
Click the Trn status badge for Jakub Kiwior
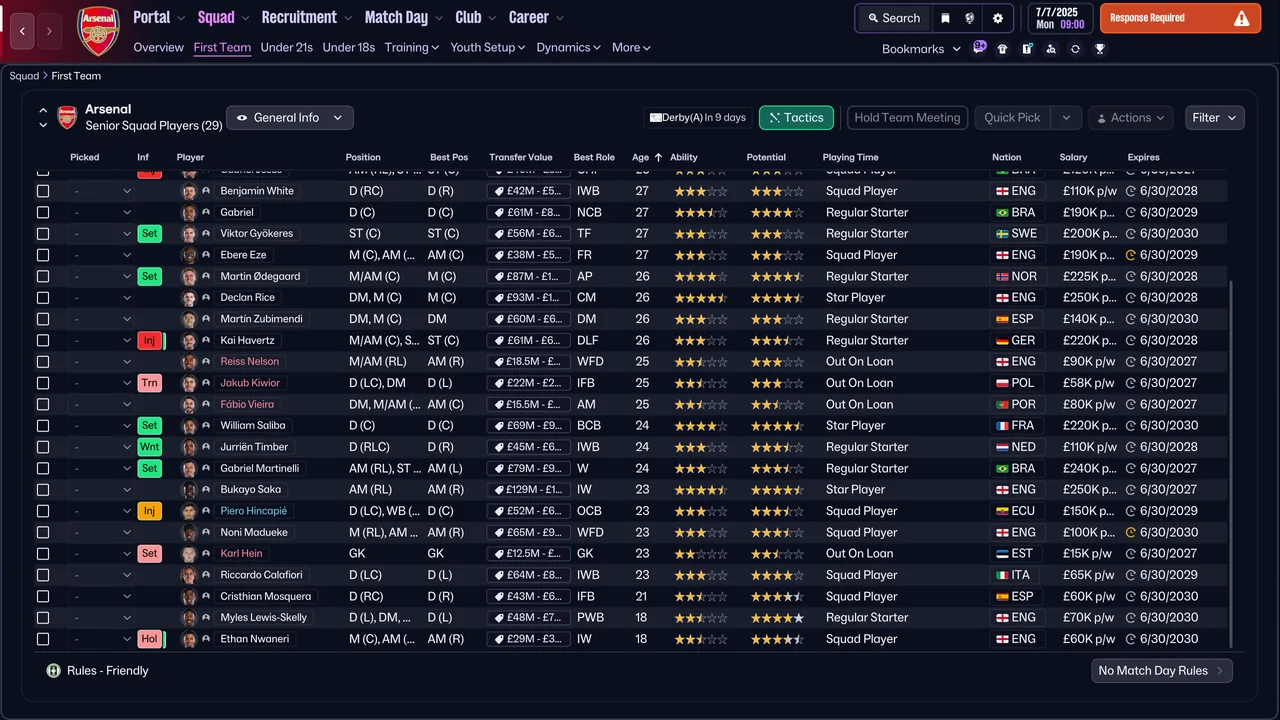click(x=149, y=383)
